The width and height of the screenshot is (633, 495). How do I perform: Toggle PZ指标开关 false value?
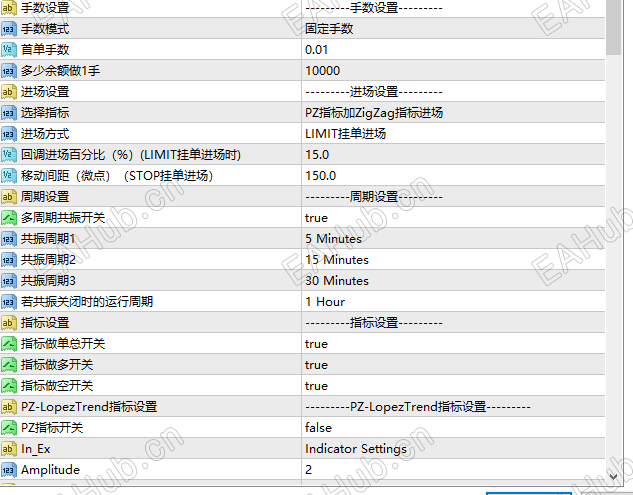(x=453, y=428)
